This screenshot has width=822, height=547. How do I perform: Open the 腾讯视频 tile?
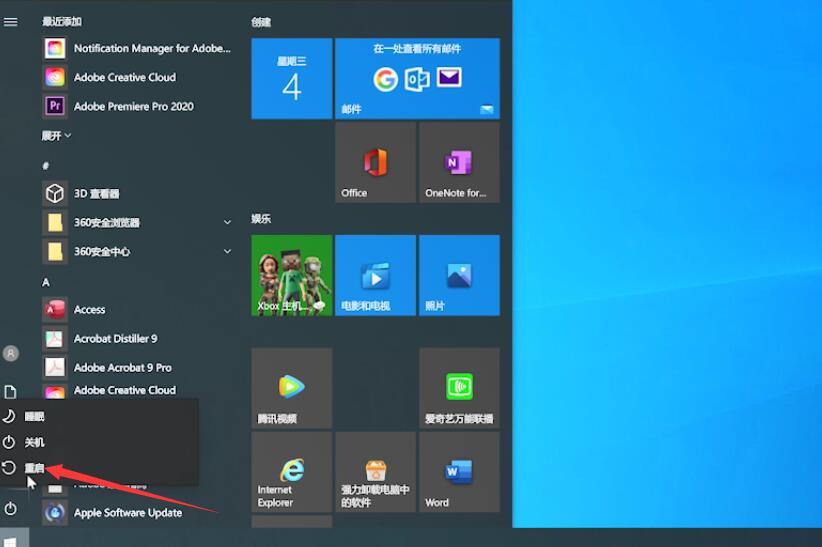[292, 388]
